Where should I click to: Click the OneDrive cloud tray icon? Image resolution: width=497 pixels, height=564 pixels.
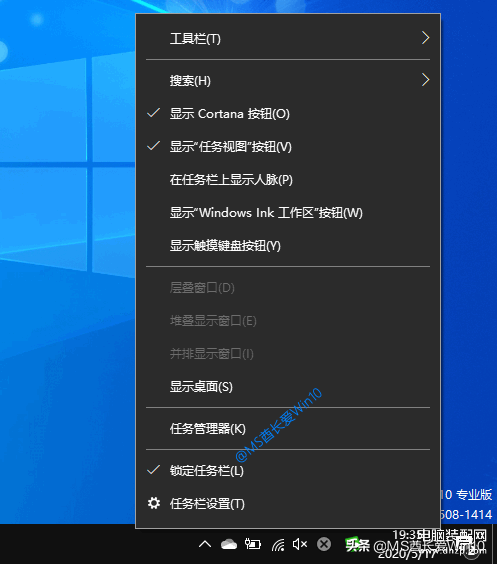(x=229, y=544)
